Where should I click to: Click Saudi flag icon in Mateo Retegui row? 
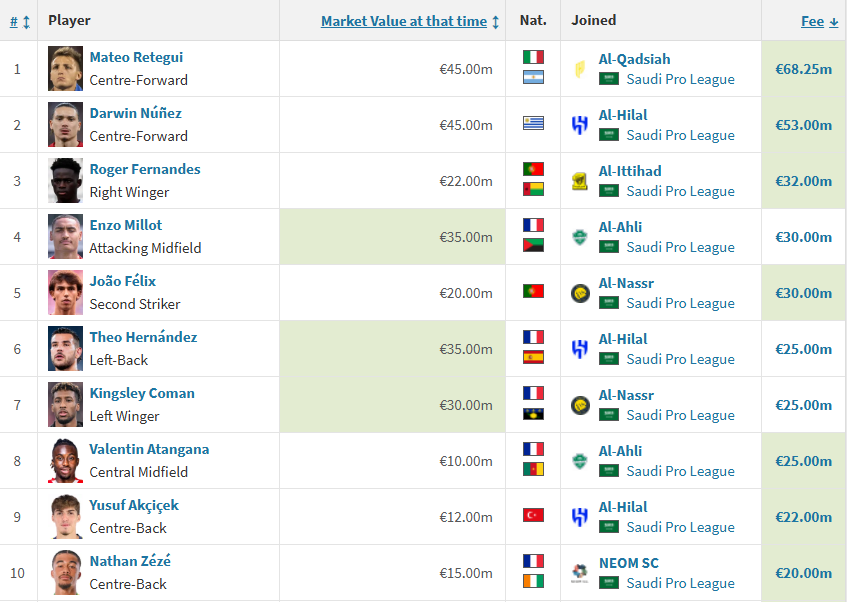(x=608, y=79)
